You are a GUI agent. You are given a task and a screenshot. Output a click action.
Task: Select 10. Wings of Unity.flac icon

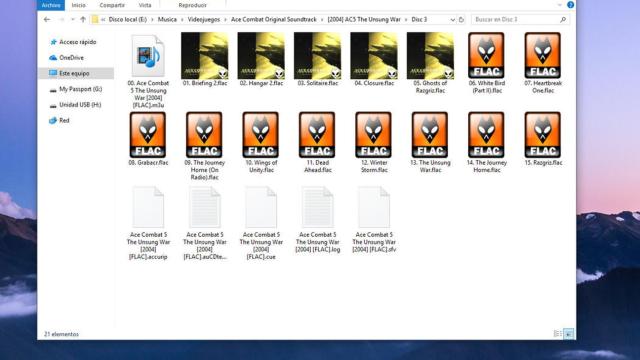260,135
